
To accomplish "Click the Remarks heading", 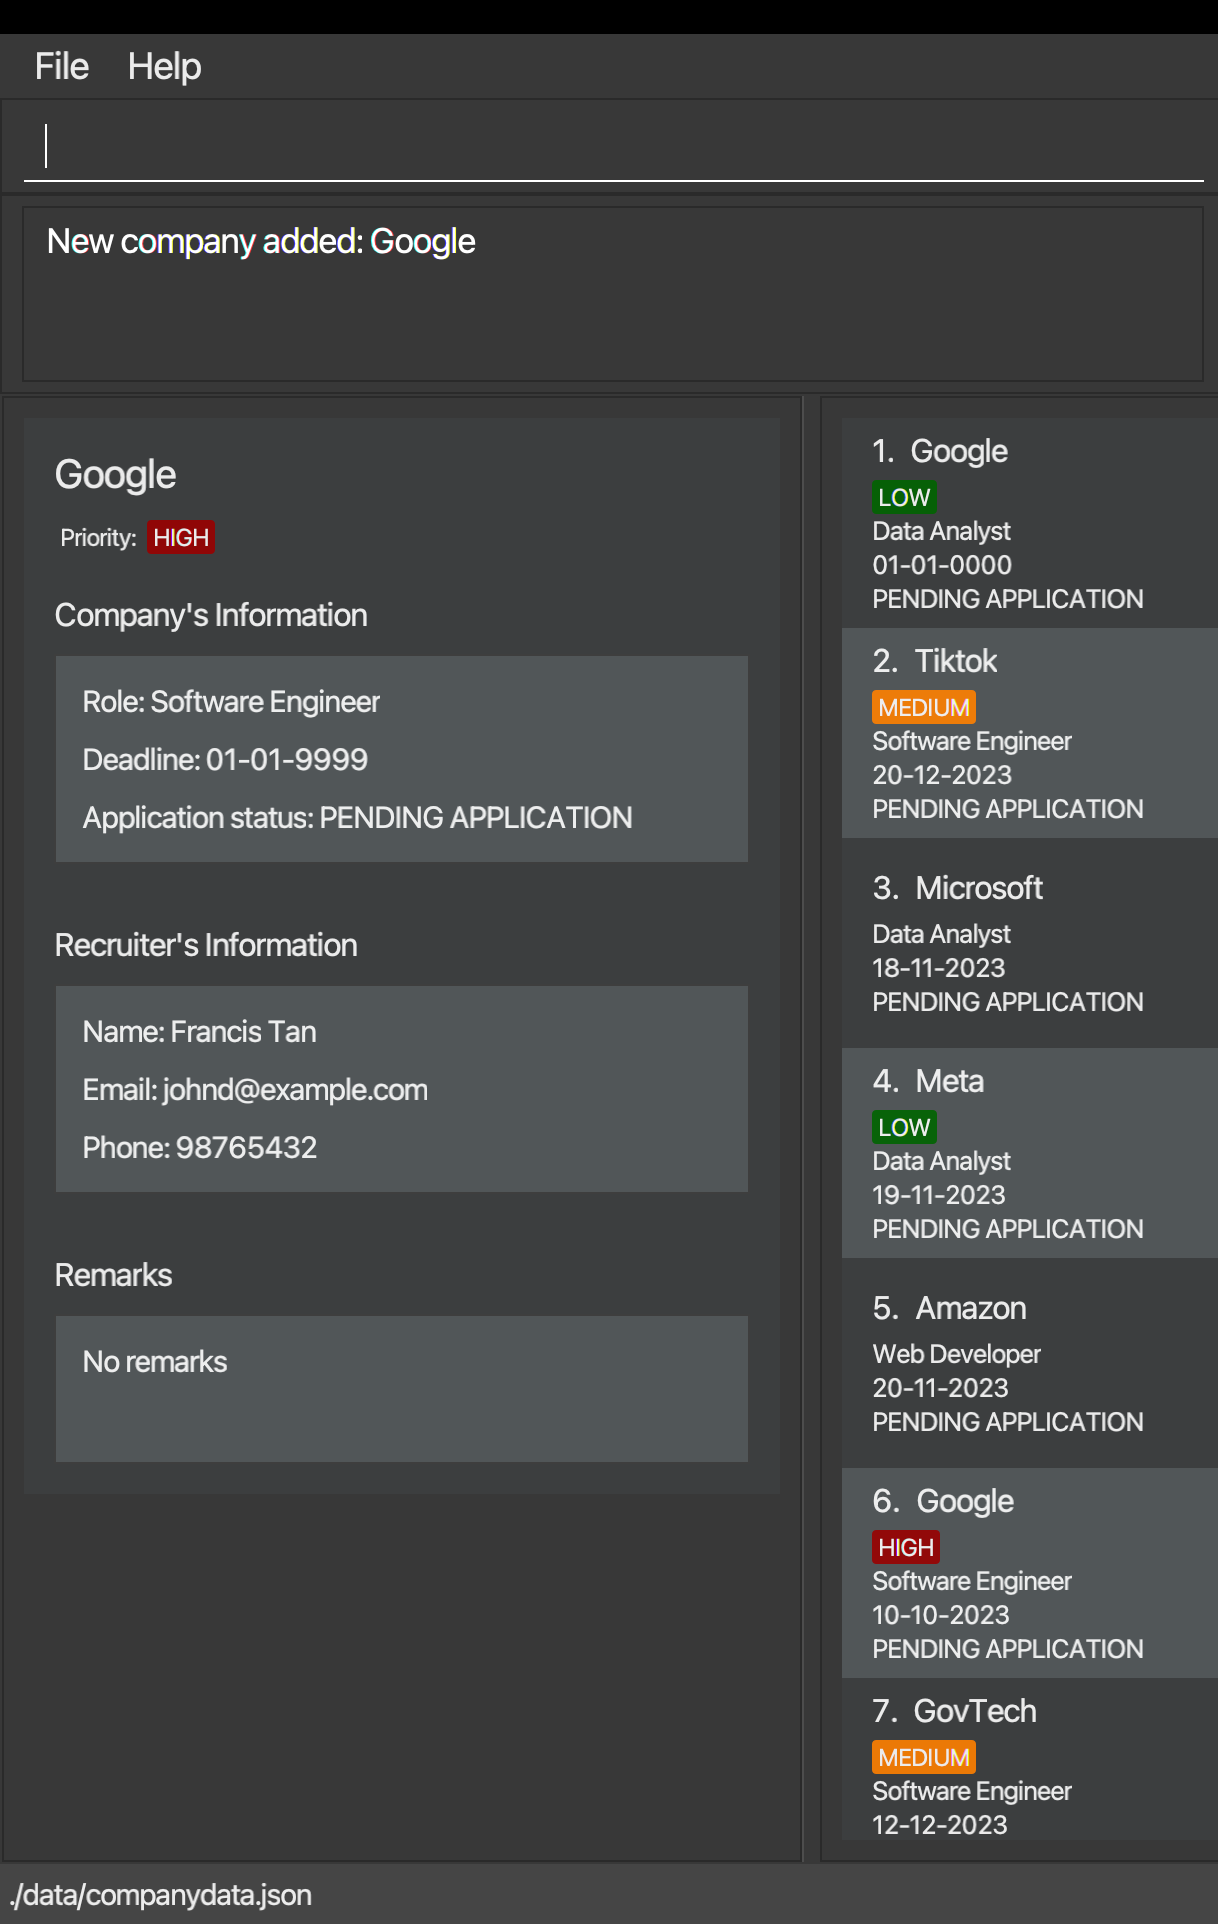I will point(113,1275).
